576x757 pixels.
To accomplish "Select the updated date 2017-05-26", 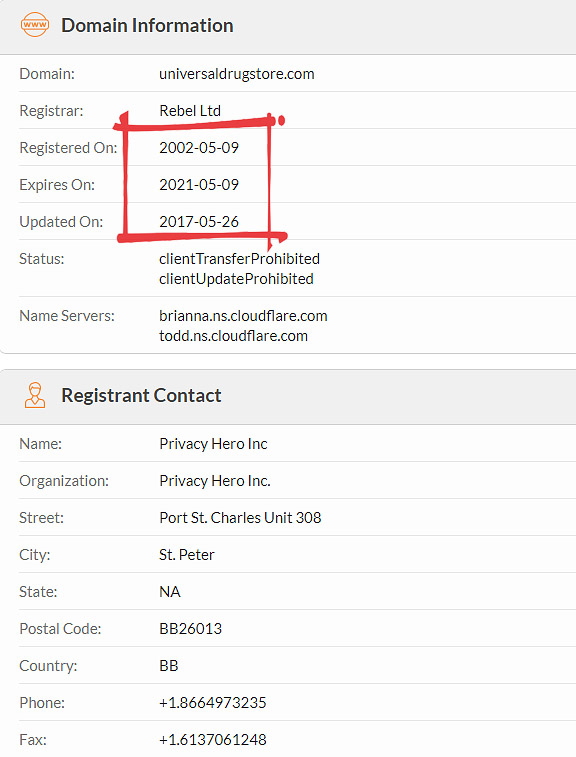I will click(199, 222).
